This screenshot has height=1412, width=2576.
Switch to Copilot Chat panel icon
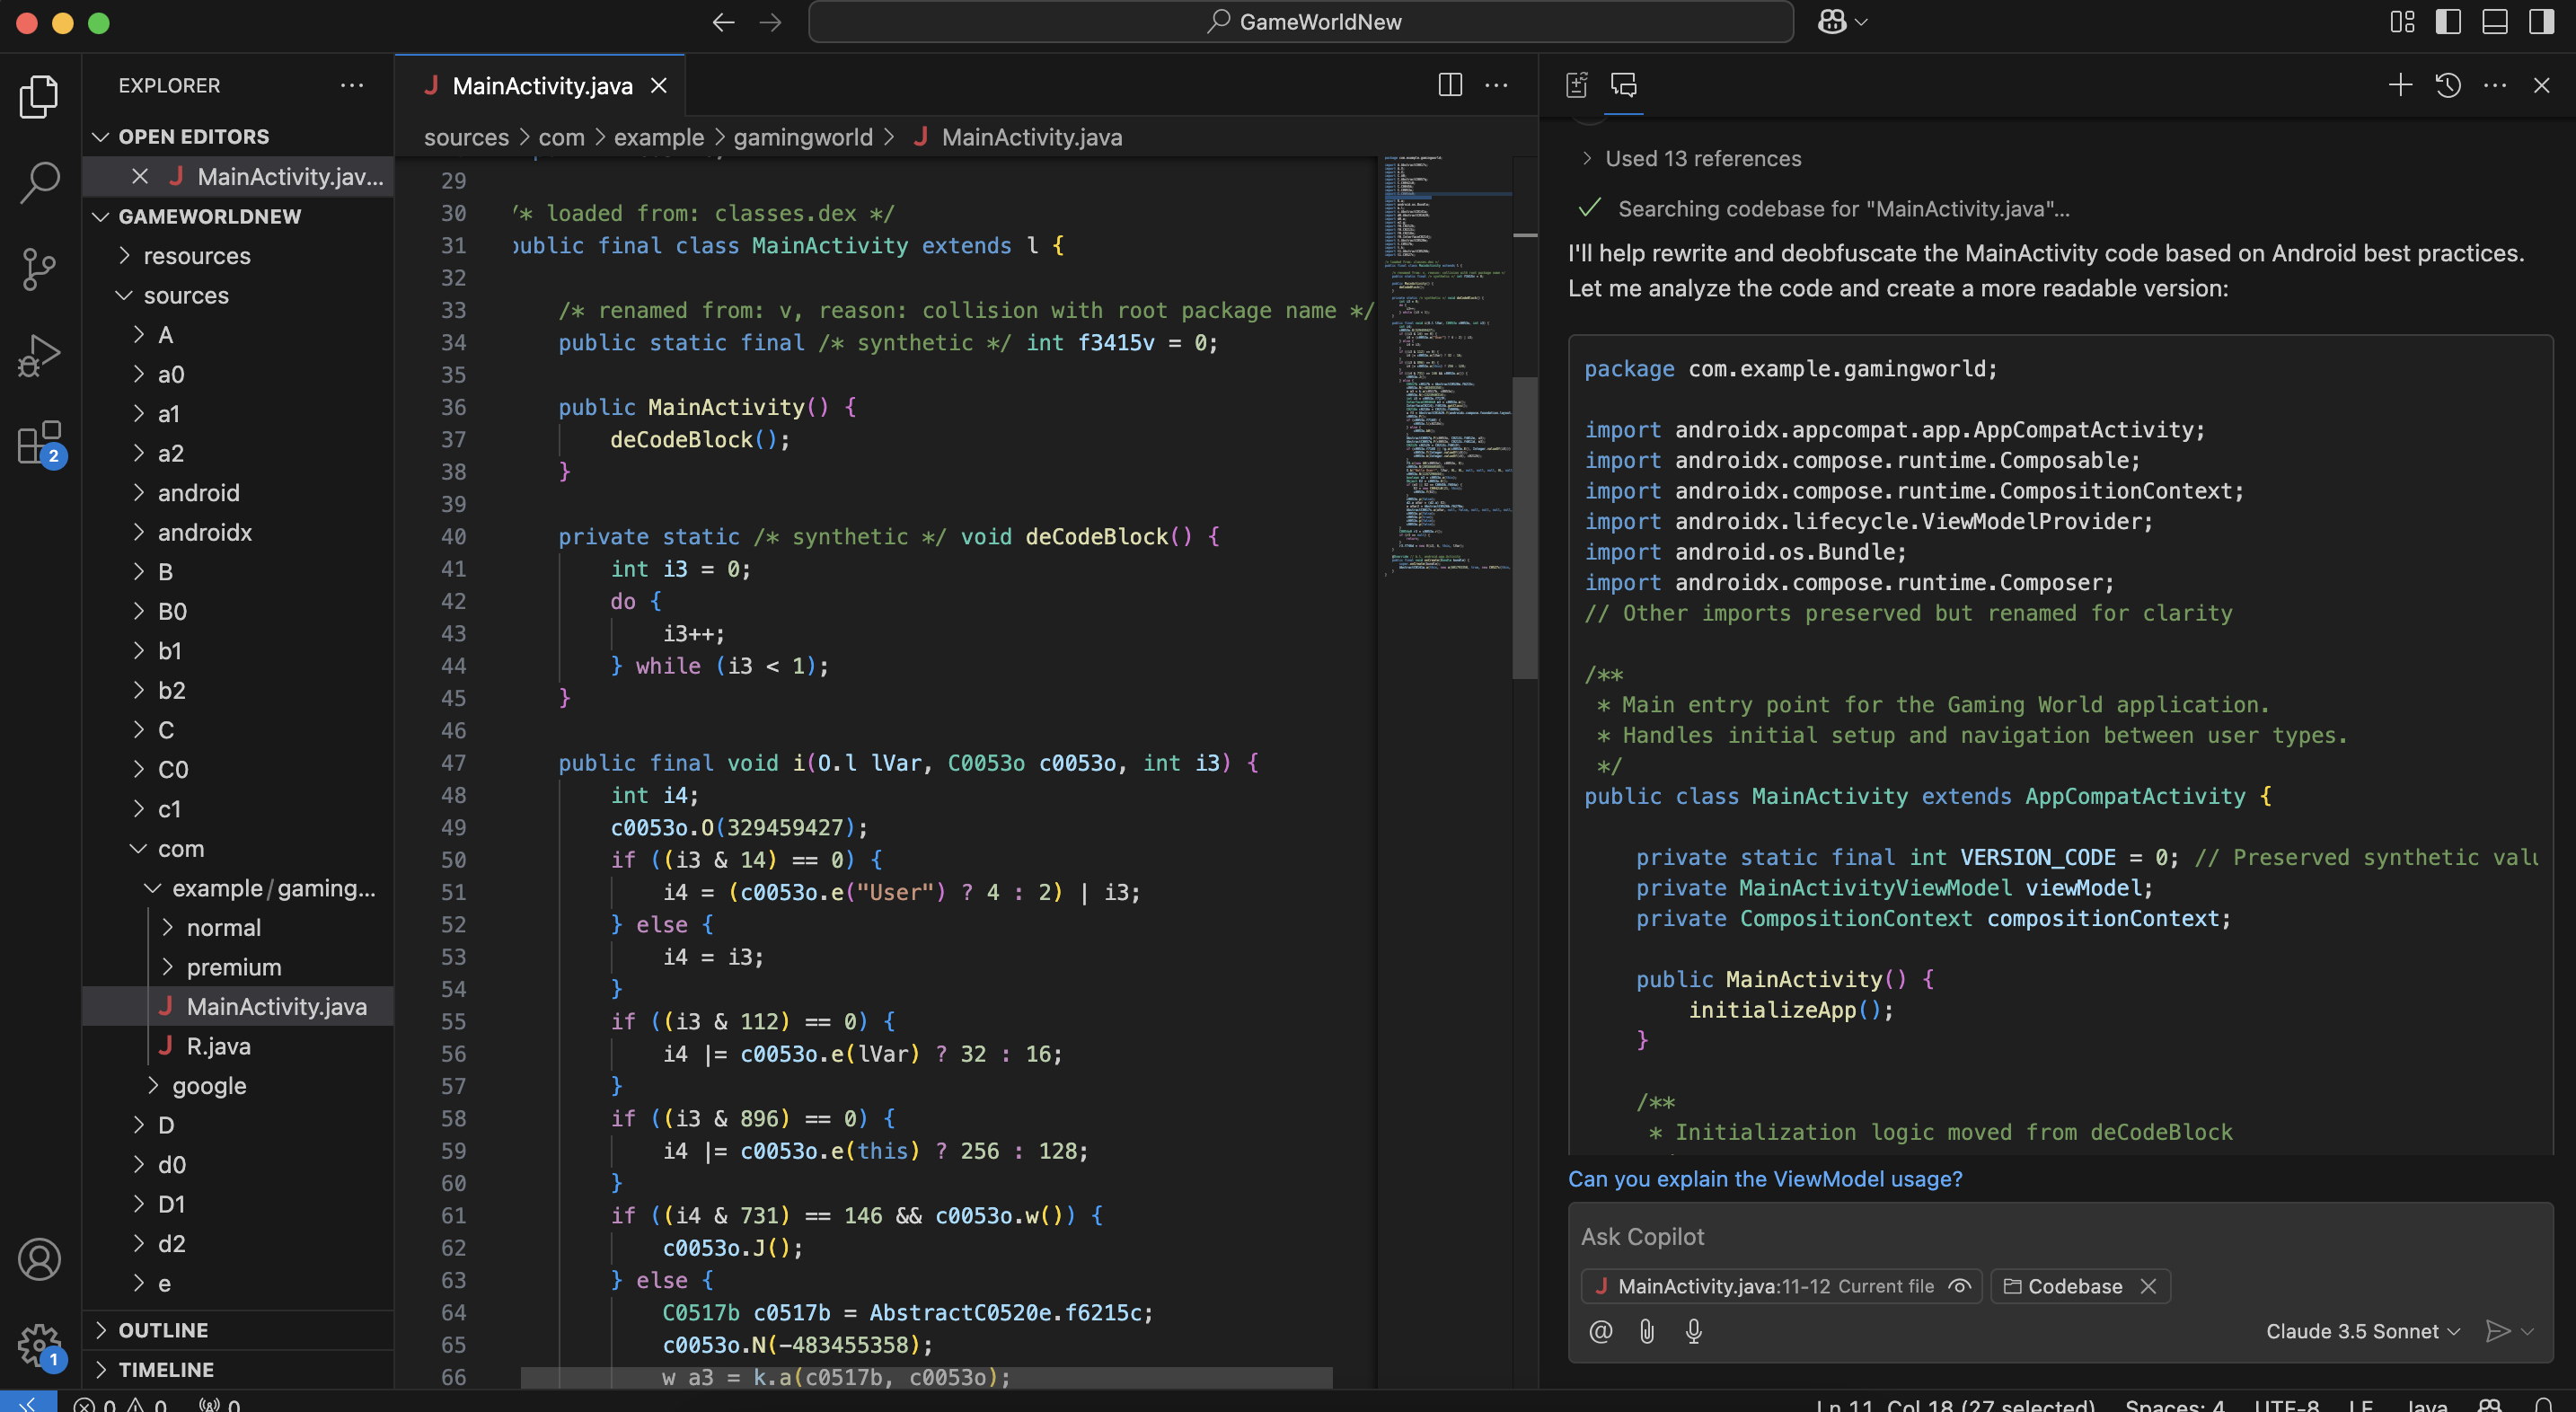1624,85
